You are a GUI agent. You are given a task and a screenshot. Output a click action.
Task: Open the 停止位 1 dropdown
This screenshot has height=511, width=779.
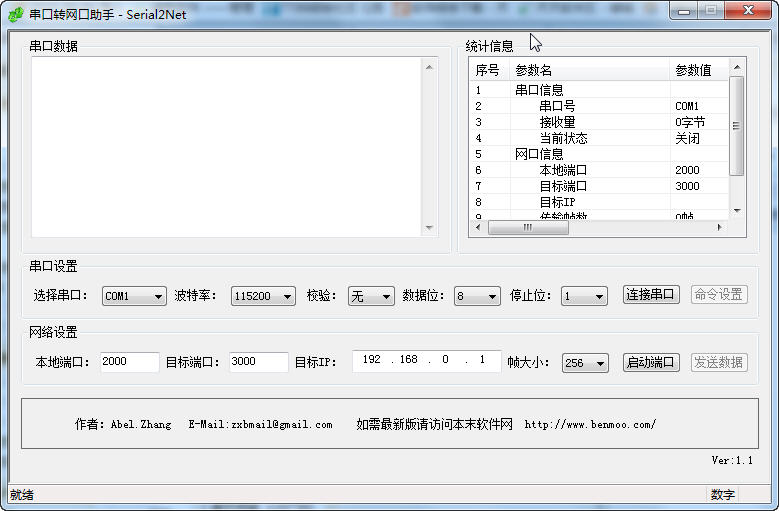tap(584, 296)
